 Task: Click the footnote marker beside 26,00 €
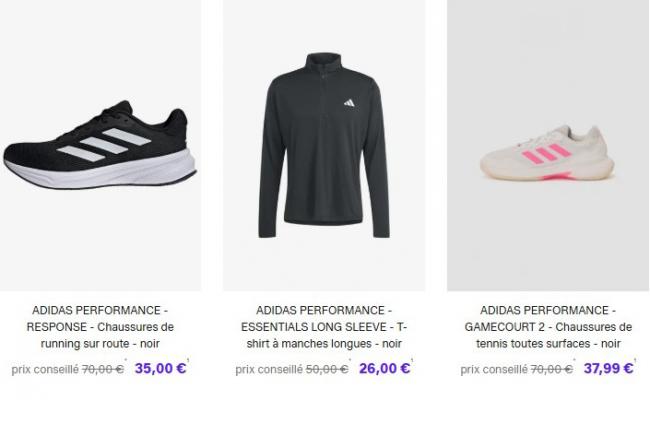(x=412, y=360)
